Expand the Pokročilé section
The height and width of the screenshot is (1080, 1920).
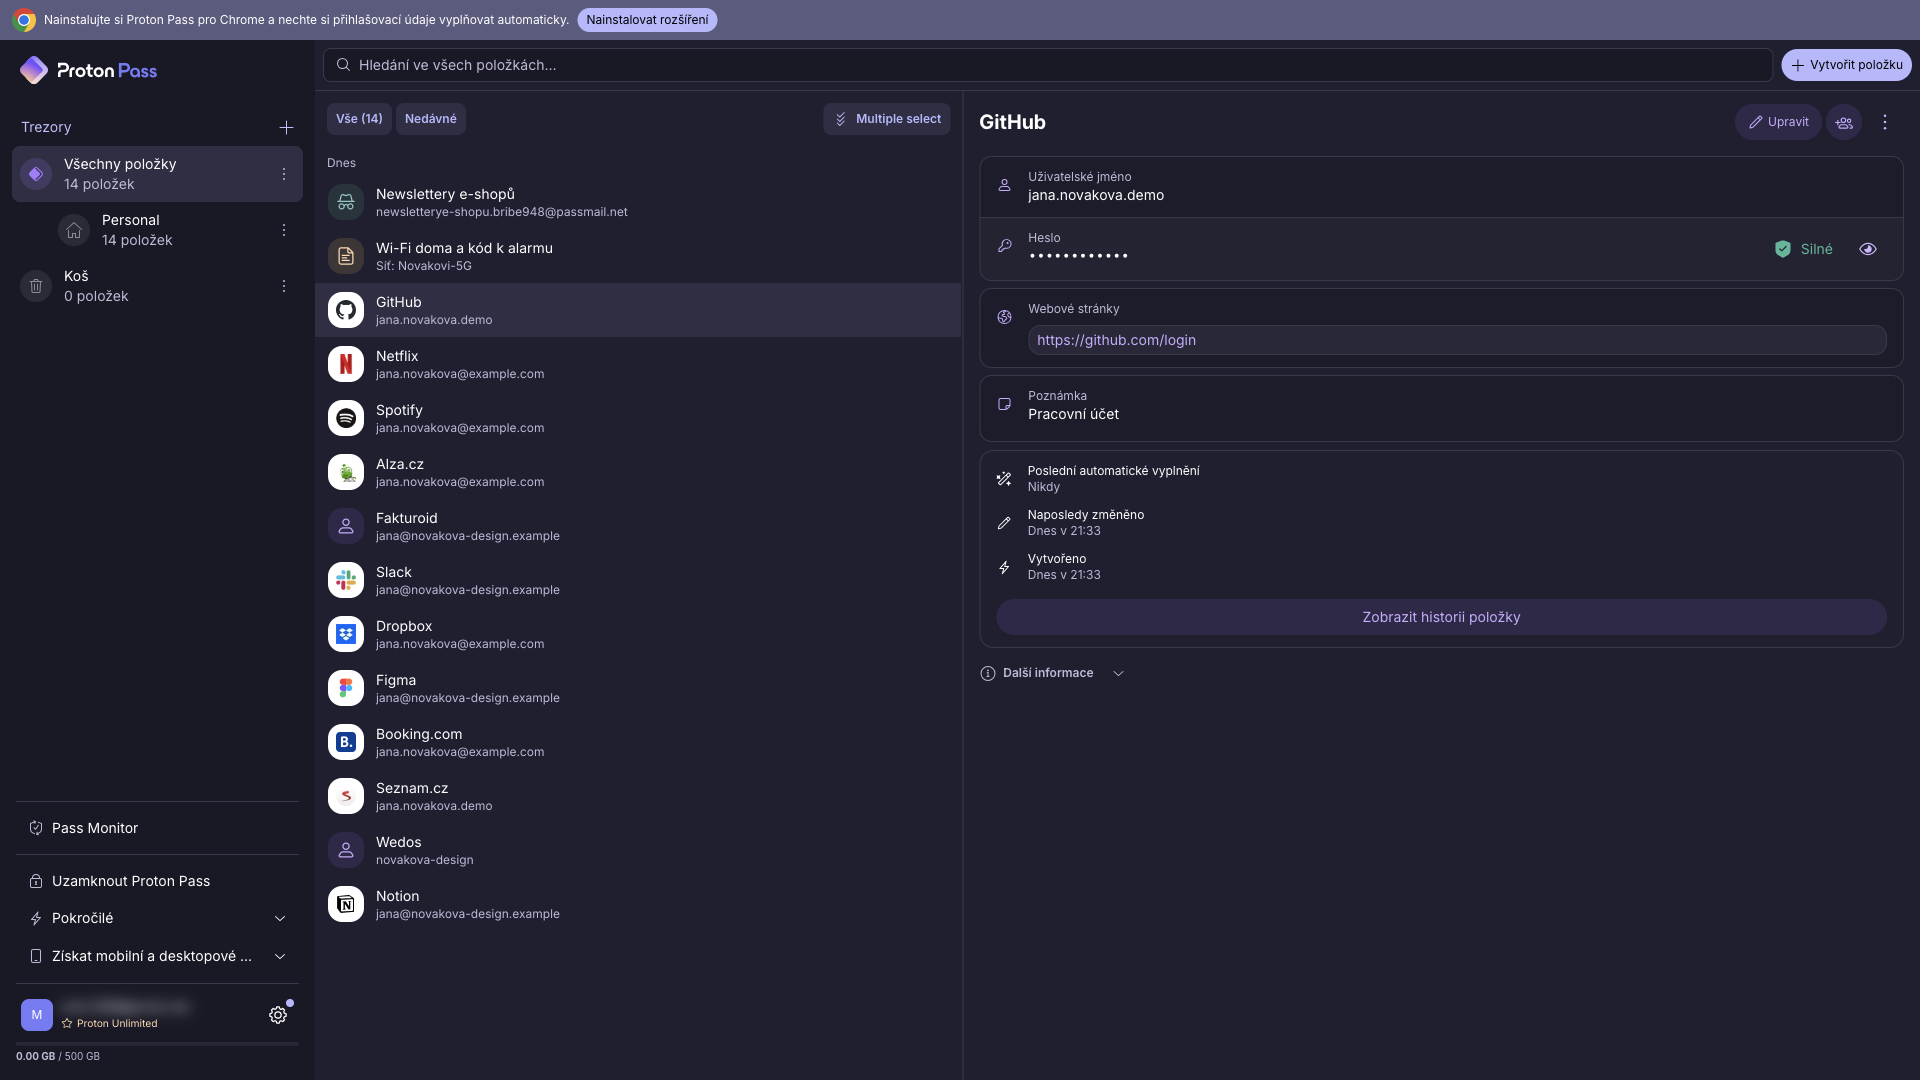[x=157, y=918]
